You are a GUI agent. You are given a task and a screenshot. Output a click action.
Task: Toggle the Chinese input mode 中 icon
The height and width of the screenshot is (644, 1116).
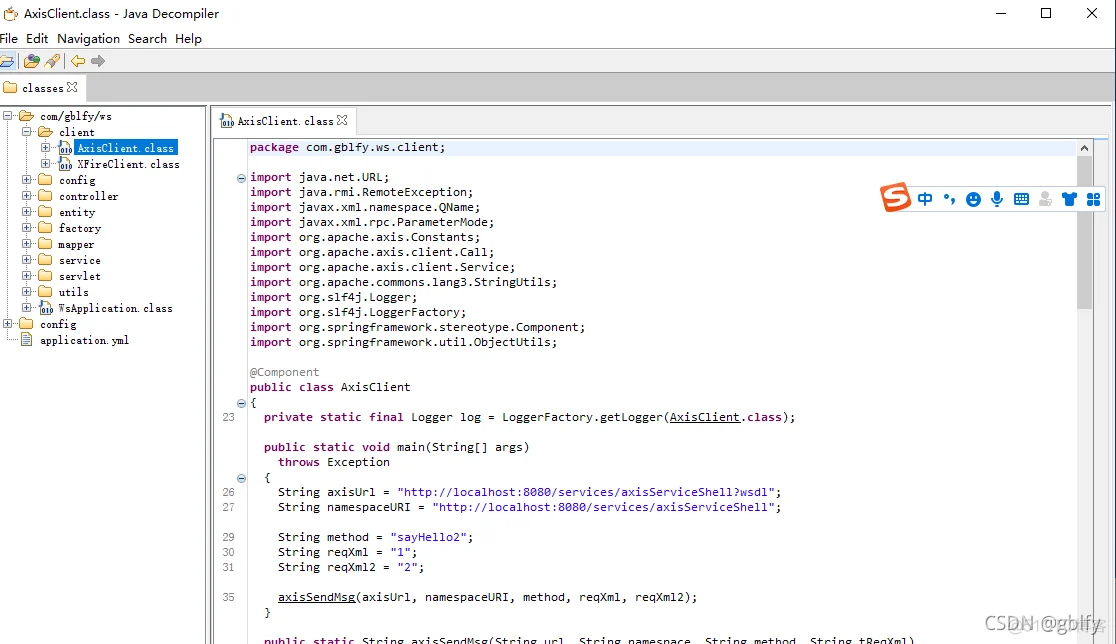[925, 199]
